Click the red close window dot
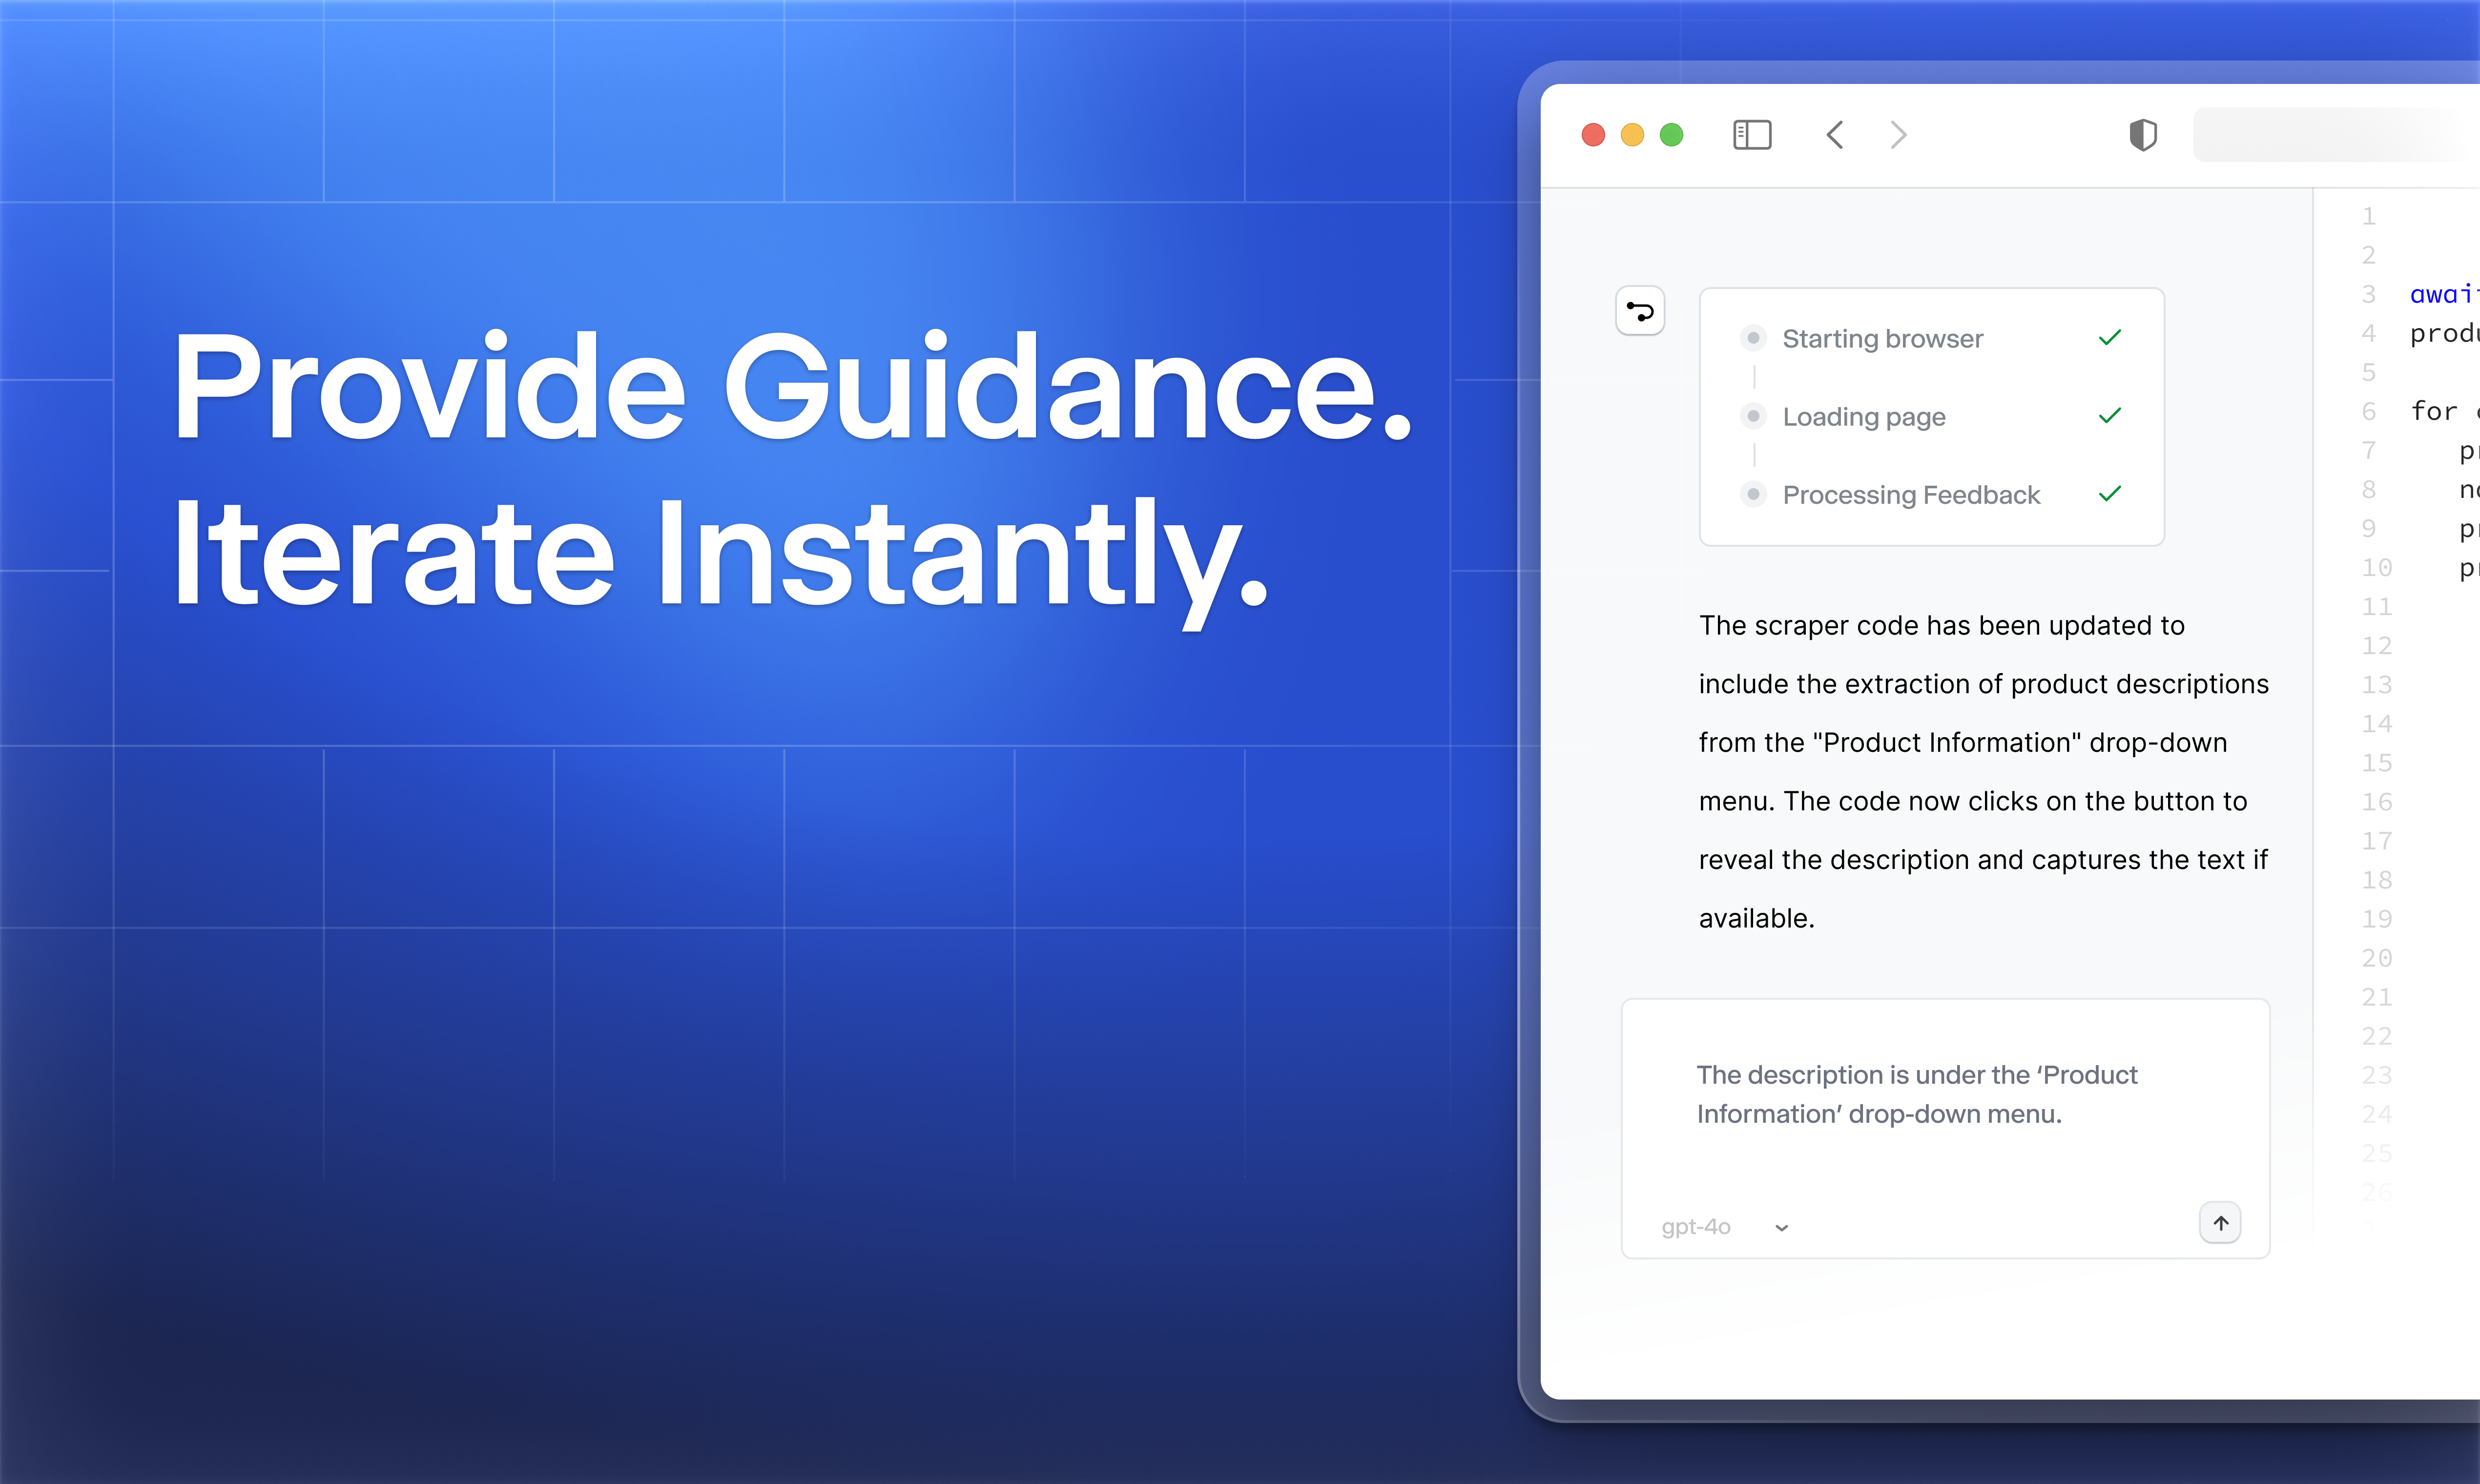 pos(1593,135)
